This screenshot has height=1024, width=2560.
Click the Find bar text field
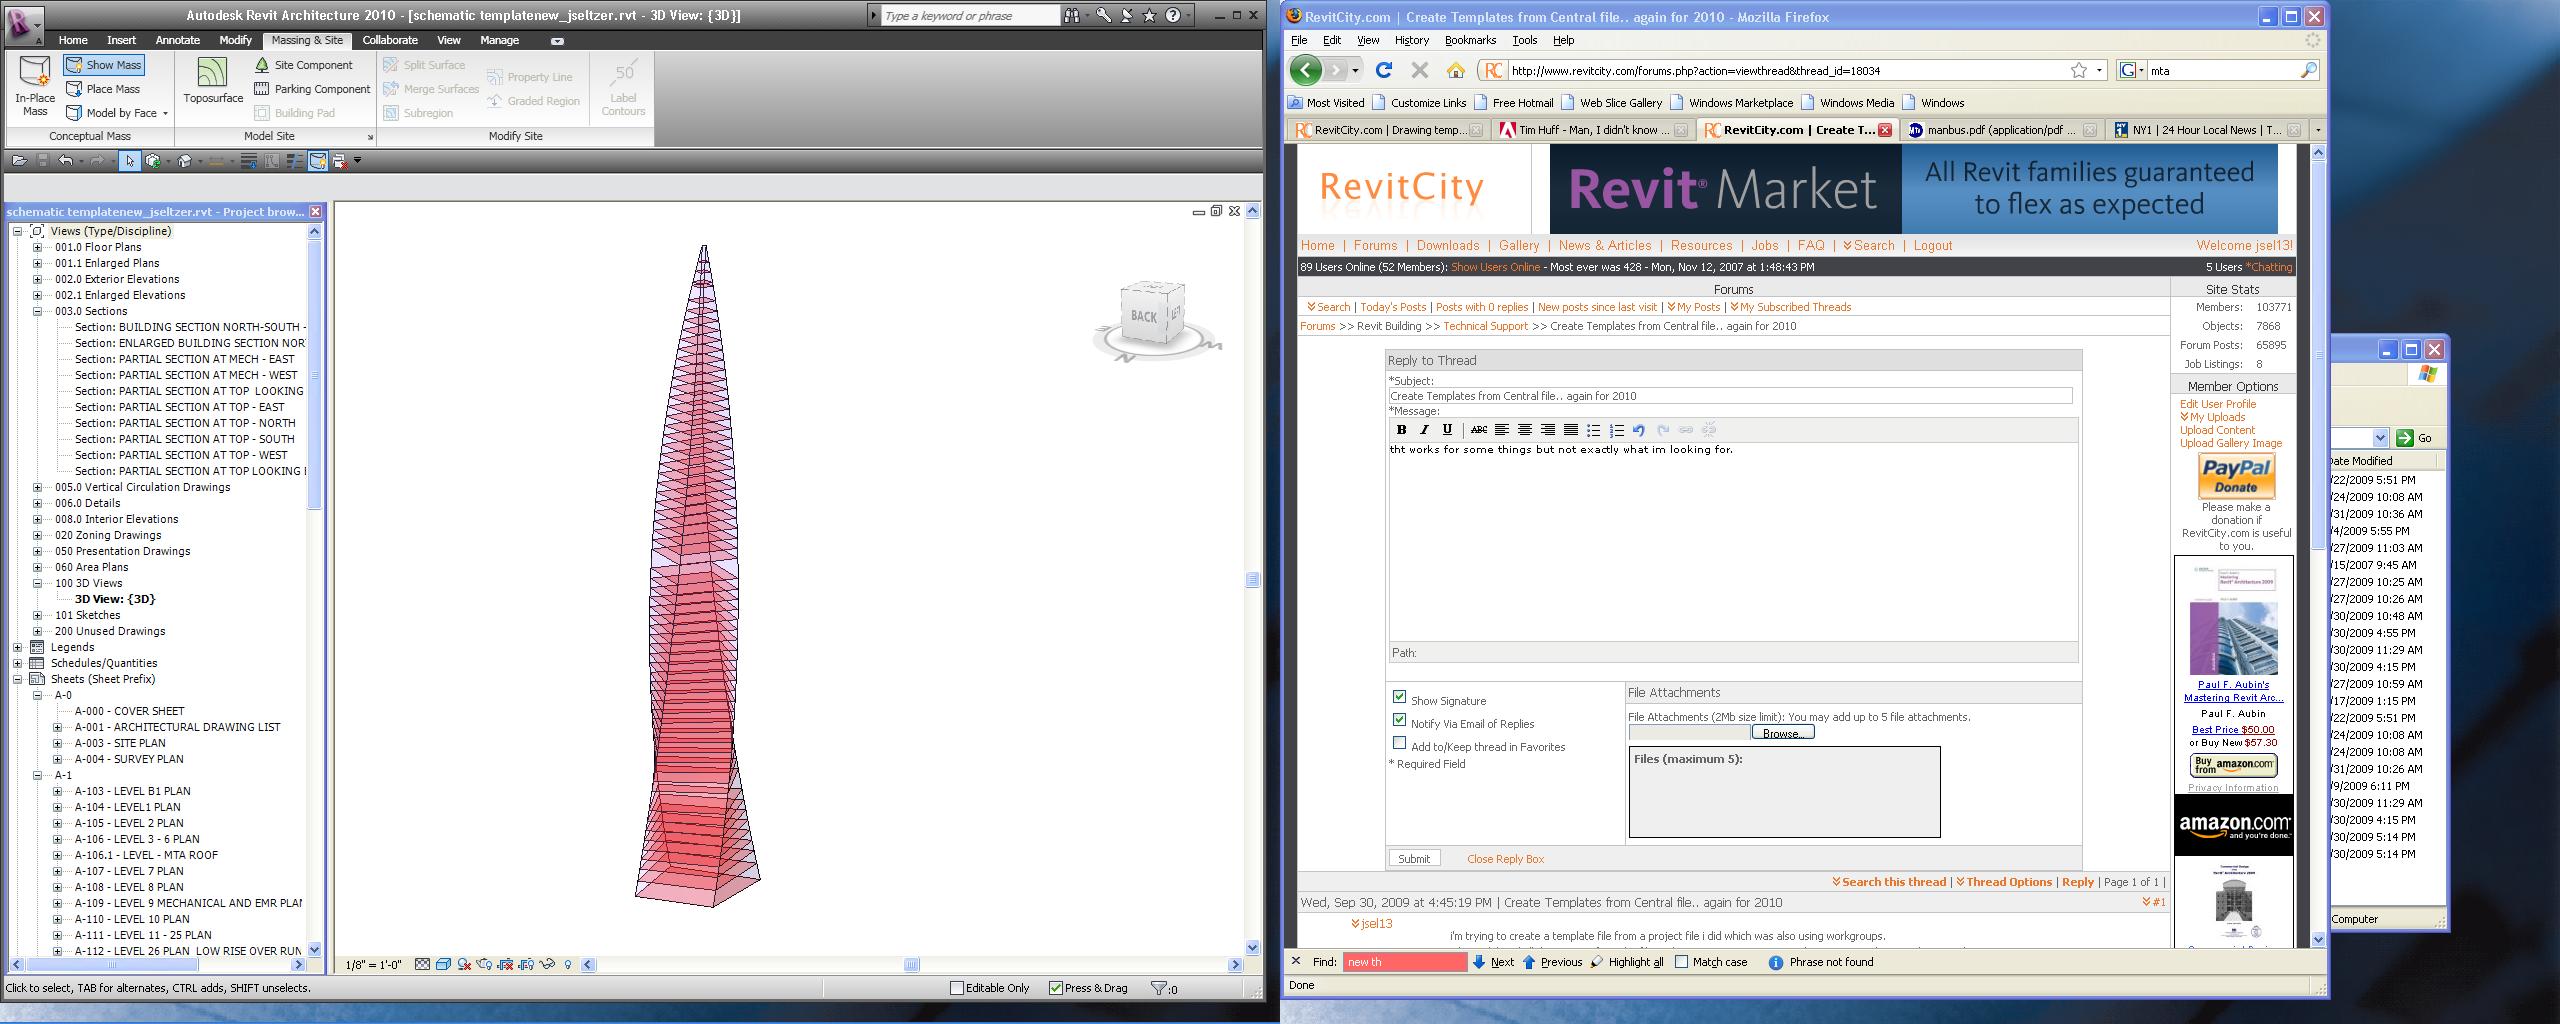pyautogui.click(x=1404, y=962)
